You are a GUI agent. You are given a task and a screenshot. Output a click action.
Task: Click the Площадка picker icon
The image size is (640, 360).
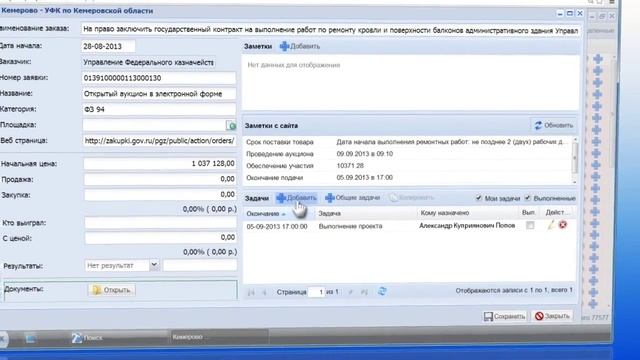coord(232,125)
